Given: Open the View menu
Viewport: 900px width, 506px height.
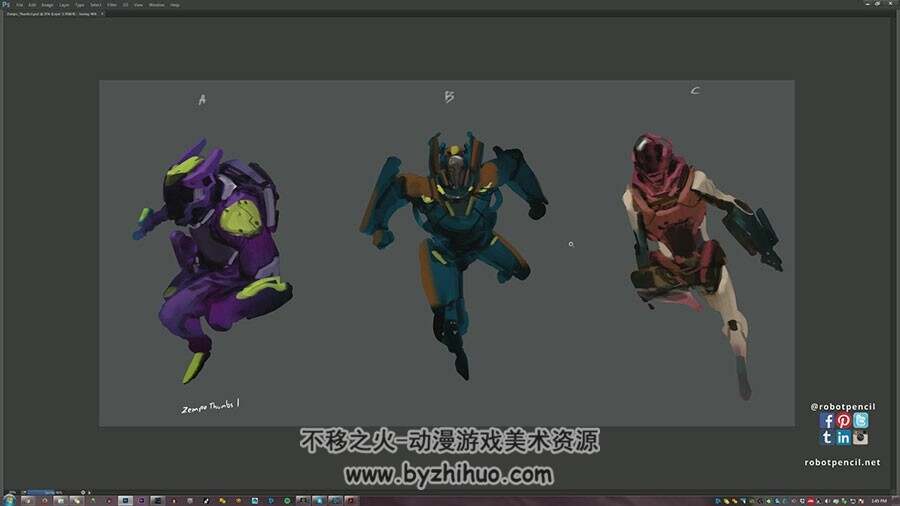Looking at the screenshot, I should tap(138, 5).
